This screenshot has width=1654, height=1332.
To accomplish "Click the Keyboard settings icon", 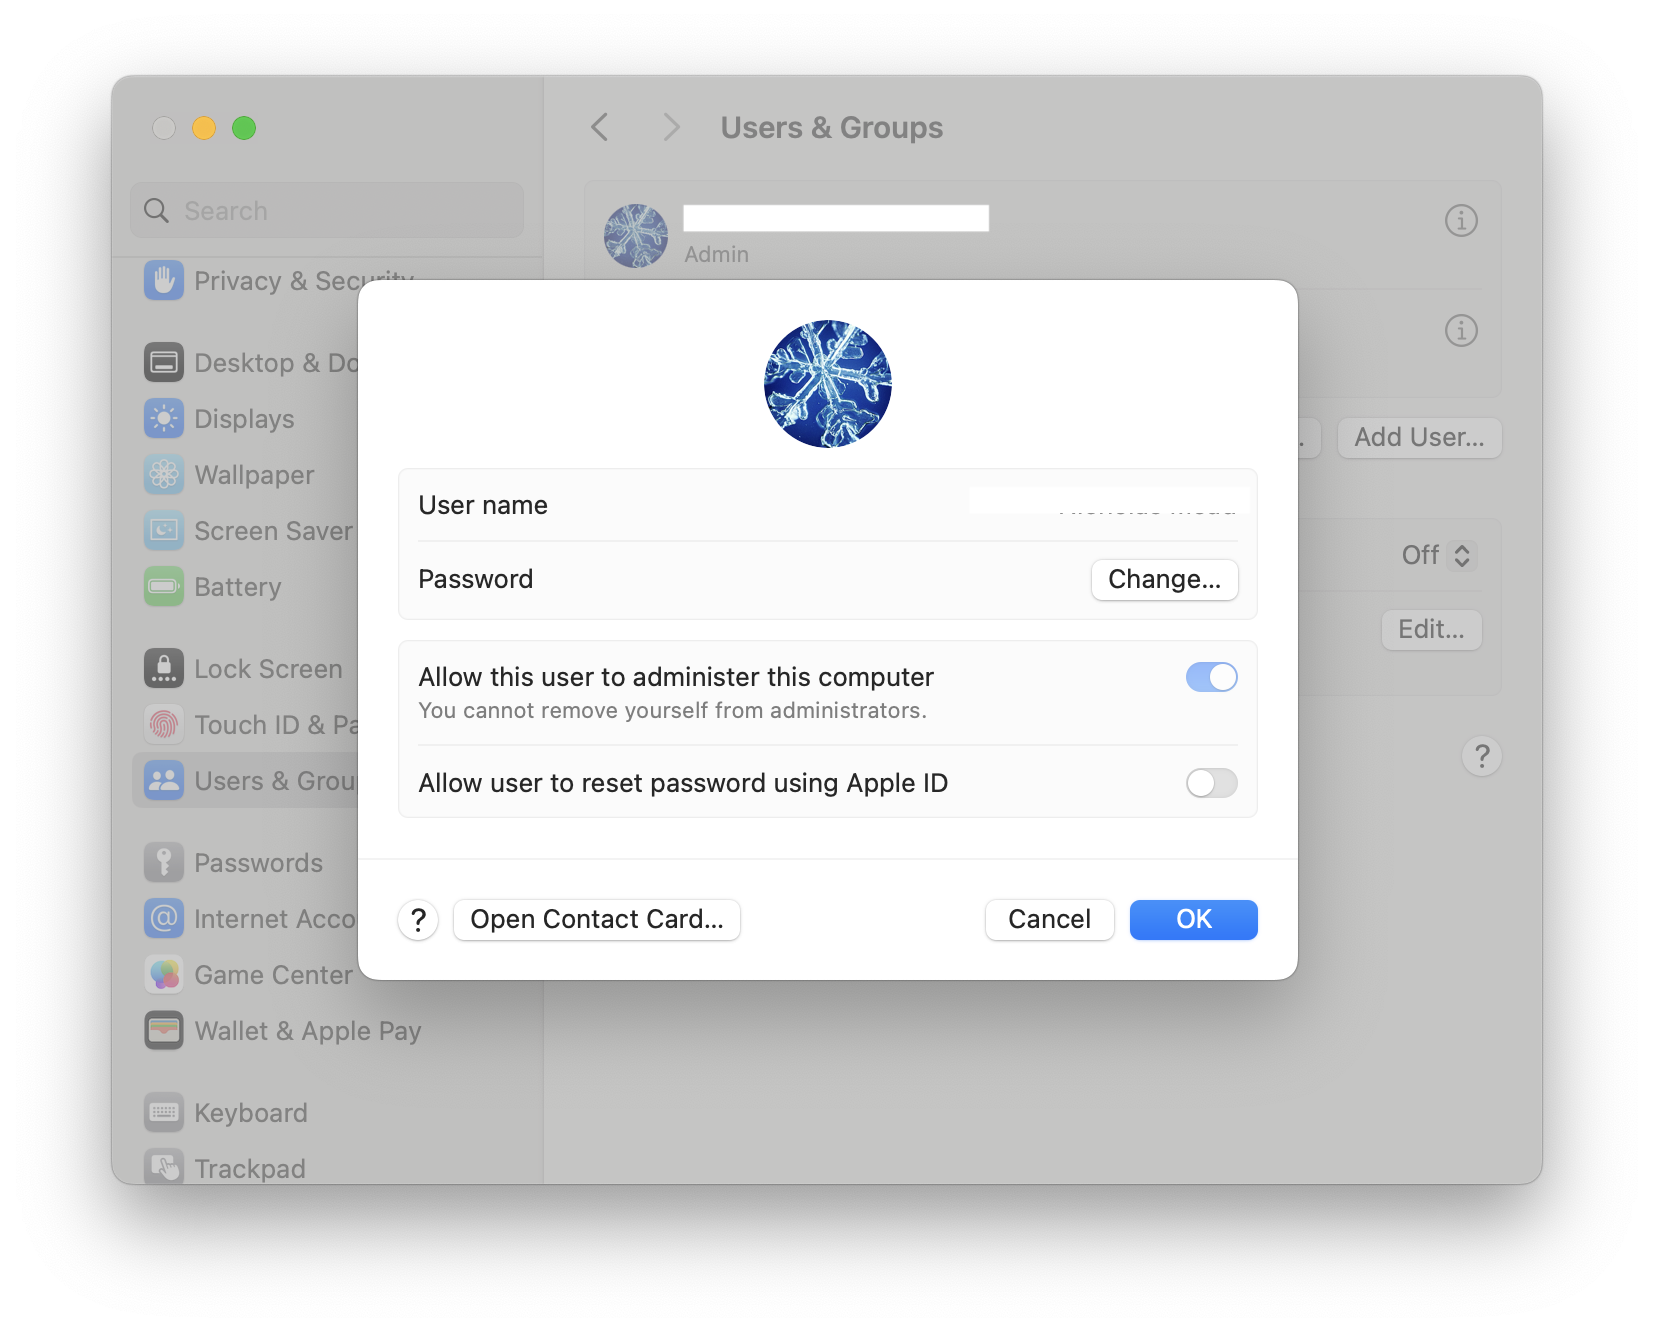I will point(163,1112).
